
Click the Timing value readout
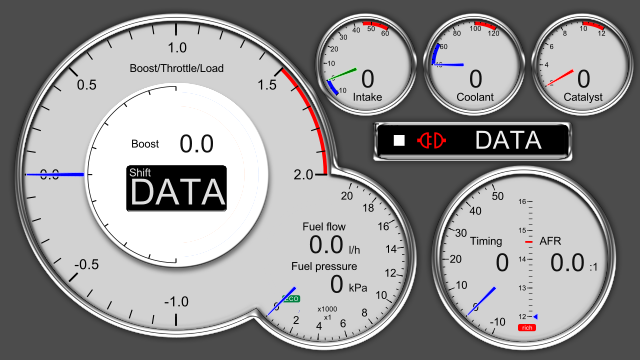(x=502, y=262)
